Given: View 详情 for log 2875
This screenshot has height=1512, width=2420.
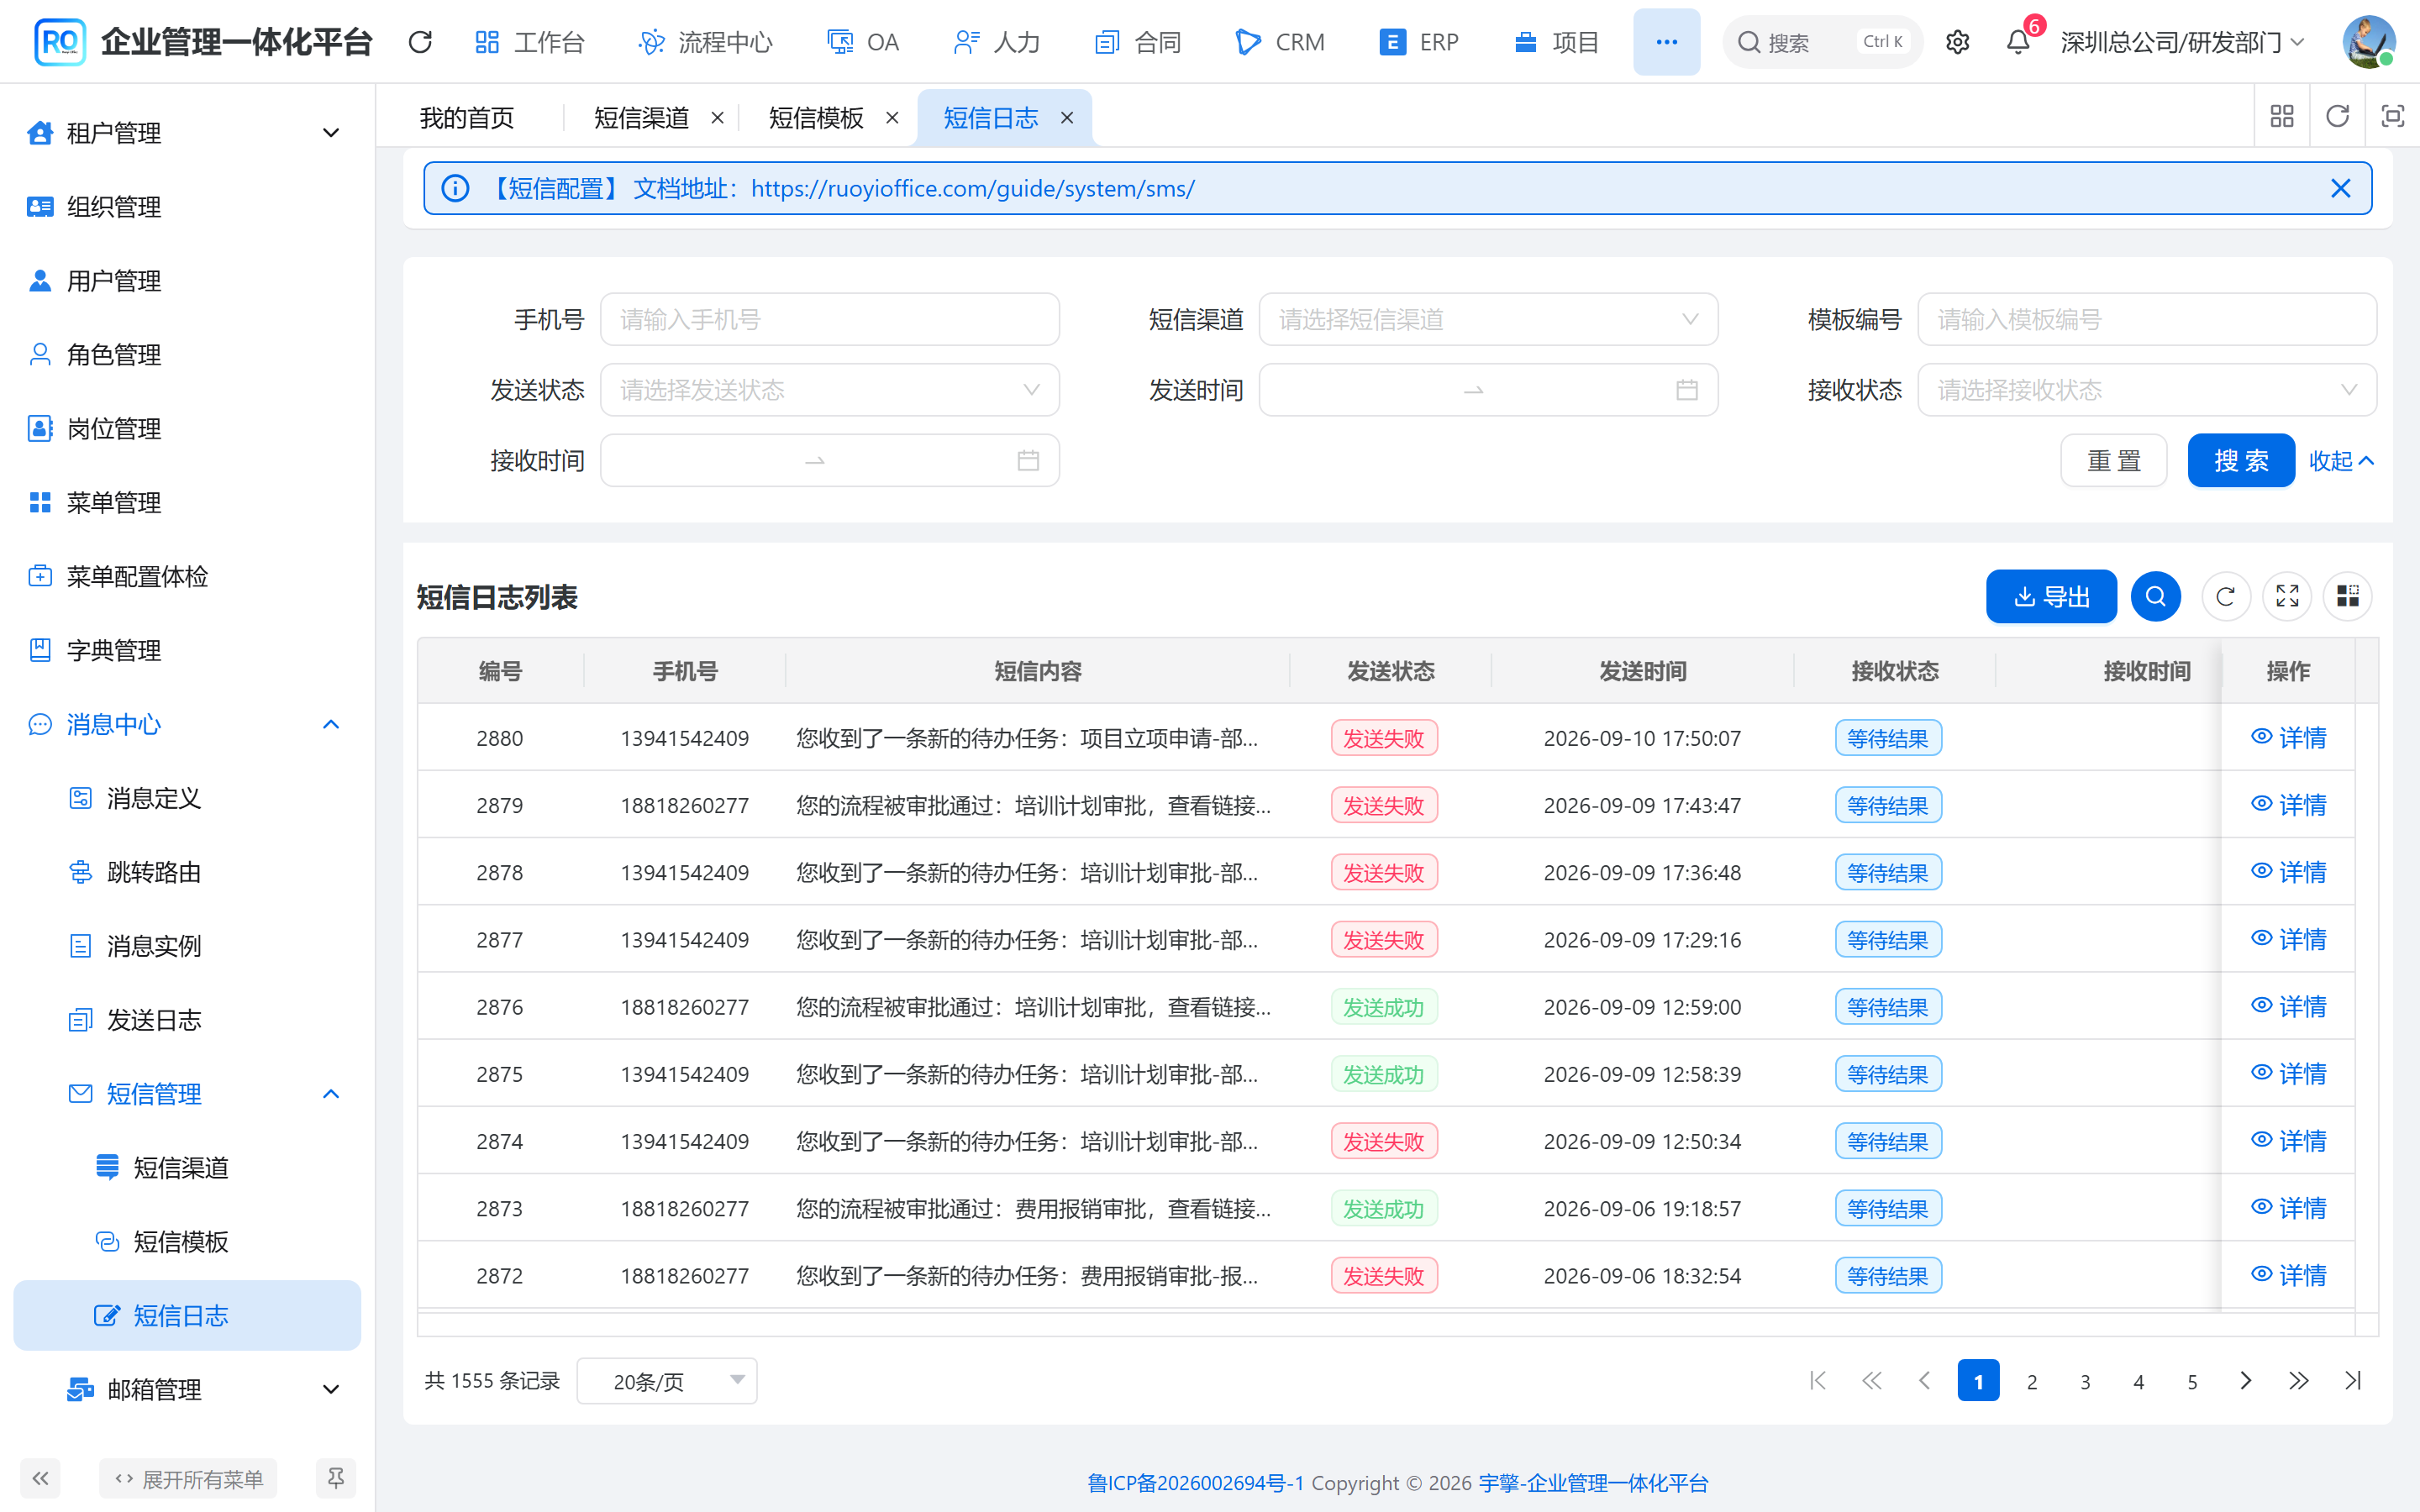Looking at the screenshot, I should 2288,1074.
